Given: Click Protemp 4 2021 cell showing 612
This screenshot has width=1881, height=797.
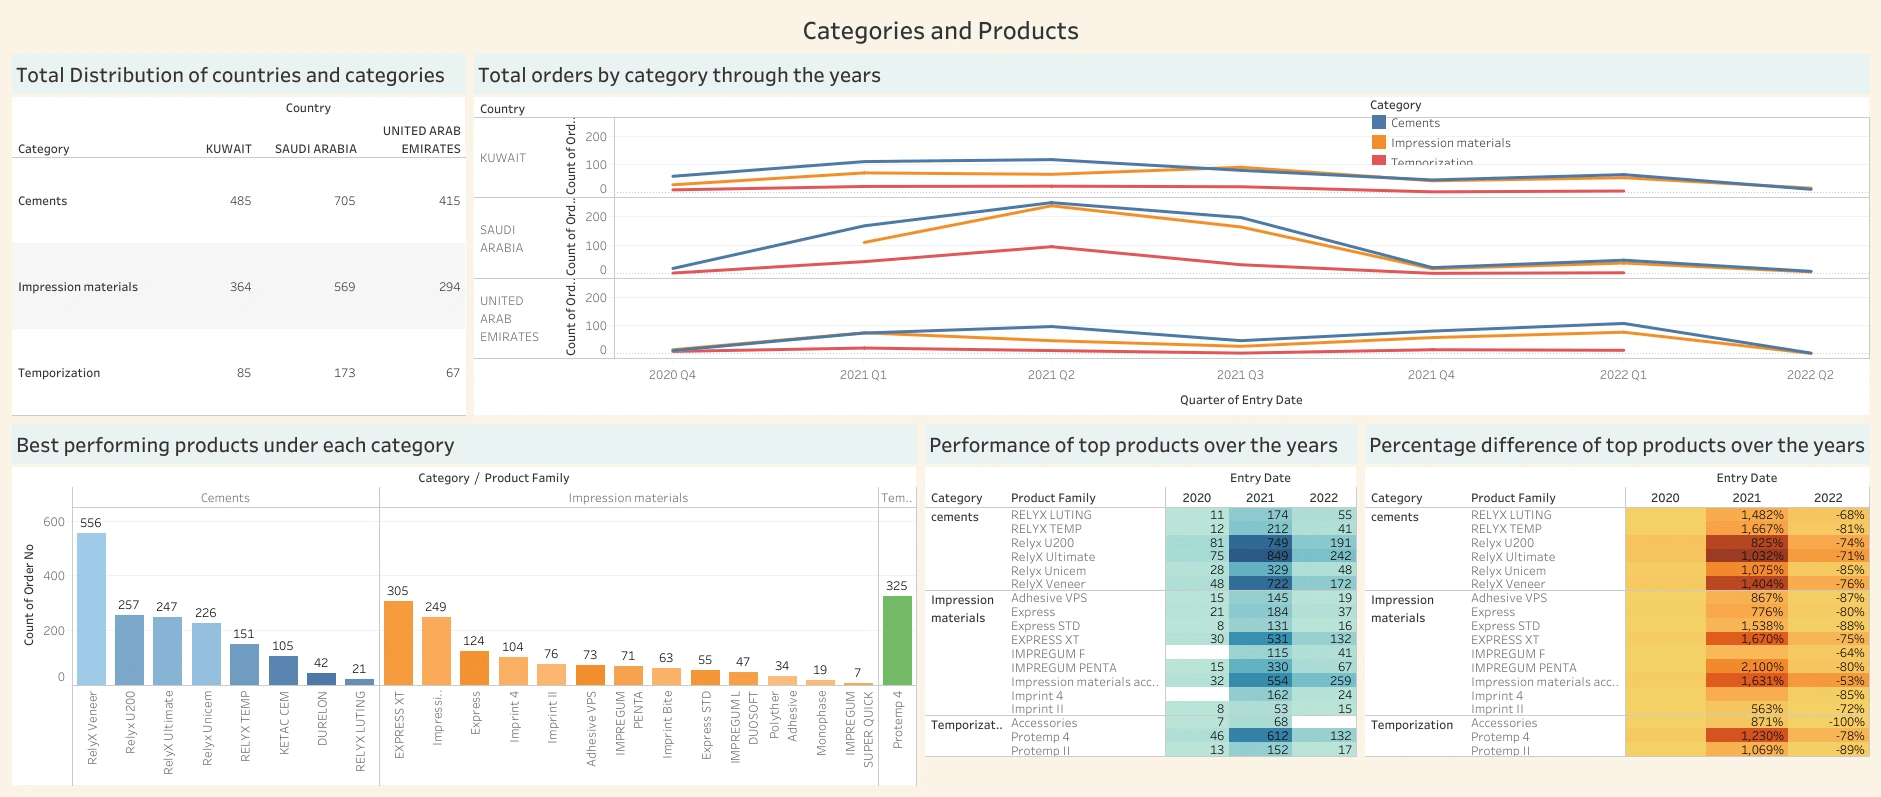Looking at the screenshot, I should (x=1259, y=735).
